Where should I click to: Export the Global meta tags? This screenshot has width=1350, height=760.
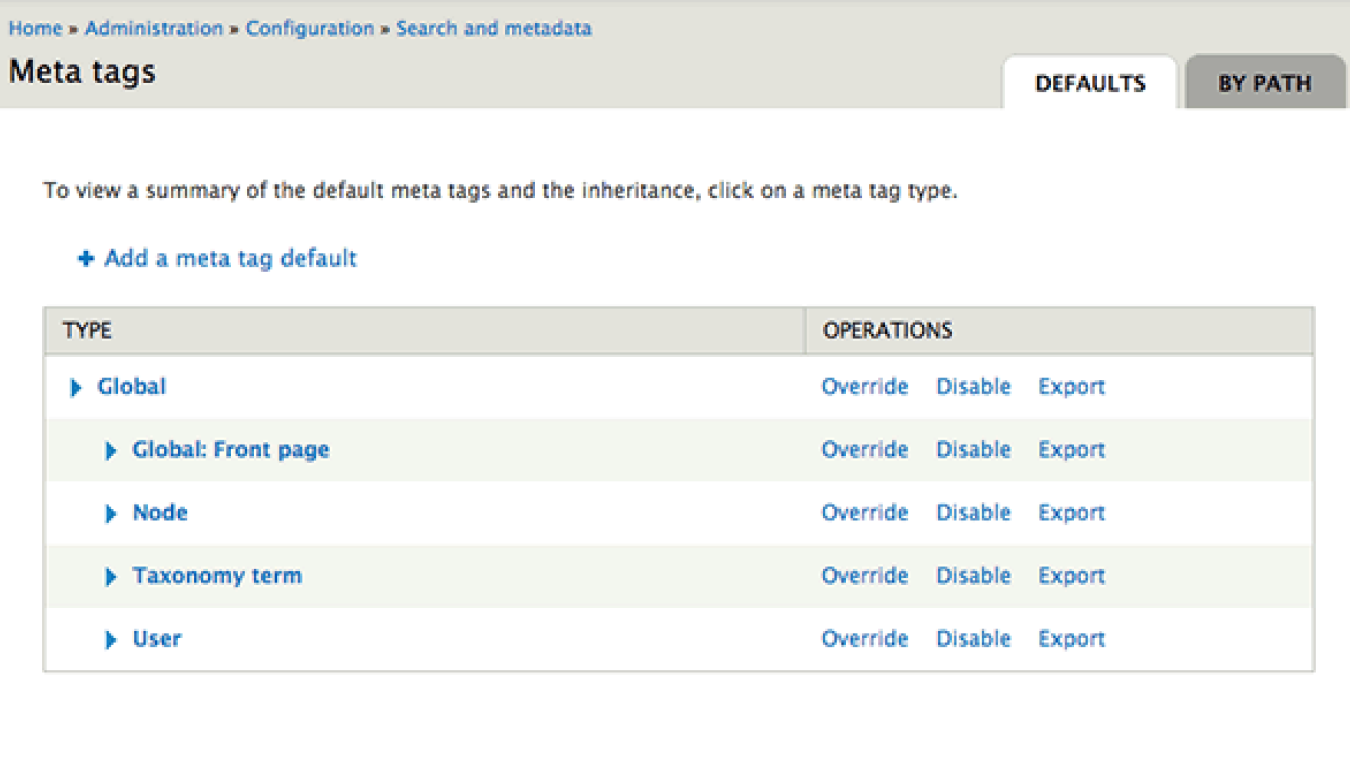1070,387
